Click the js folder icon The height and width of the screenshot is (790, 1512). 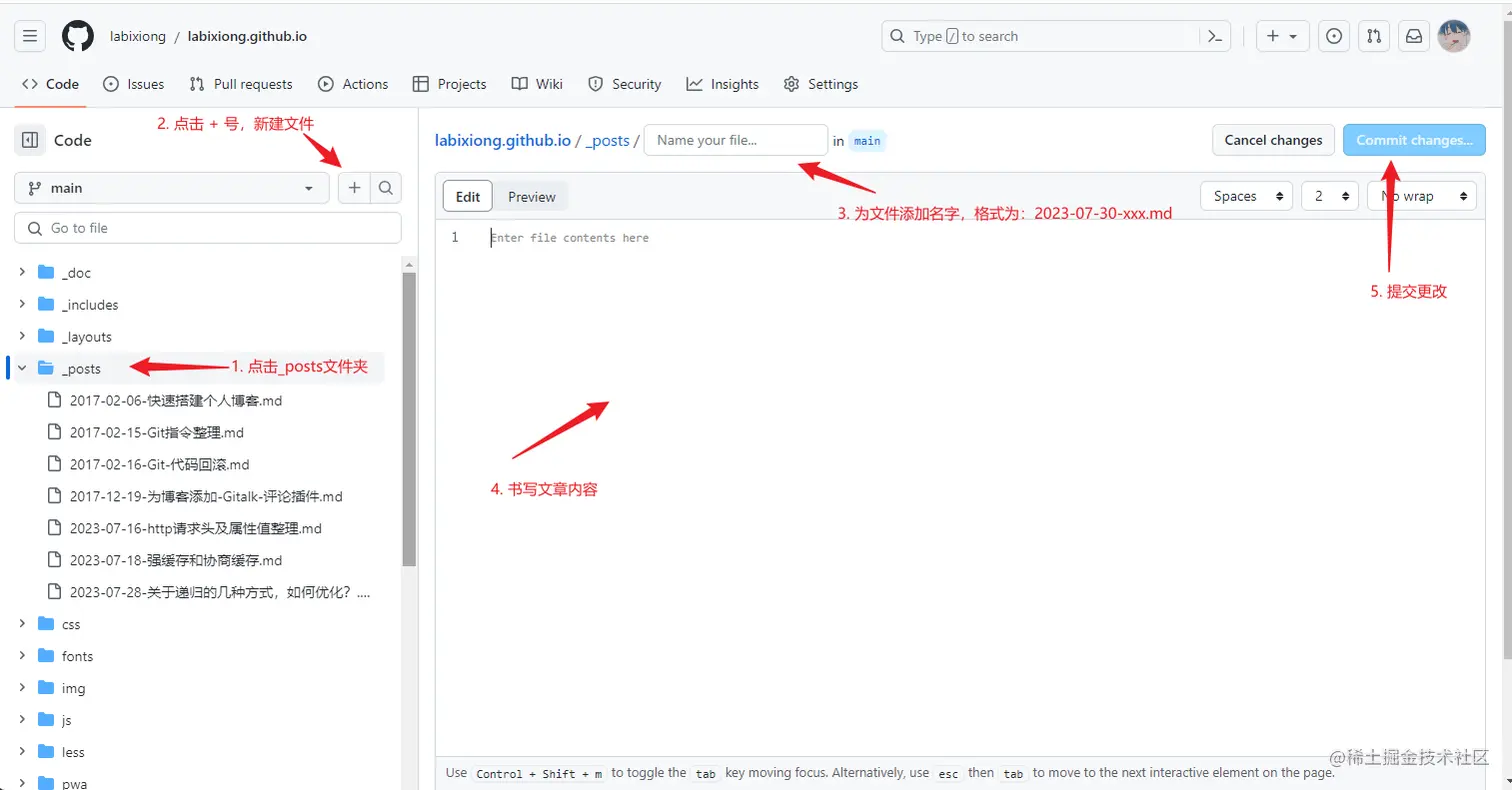pos(46,720)
